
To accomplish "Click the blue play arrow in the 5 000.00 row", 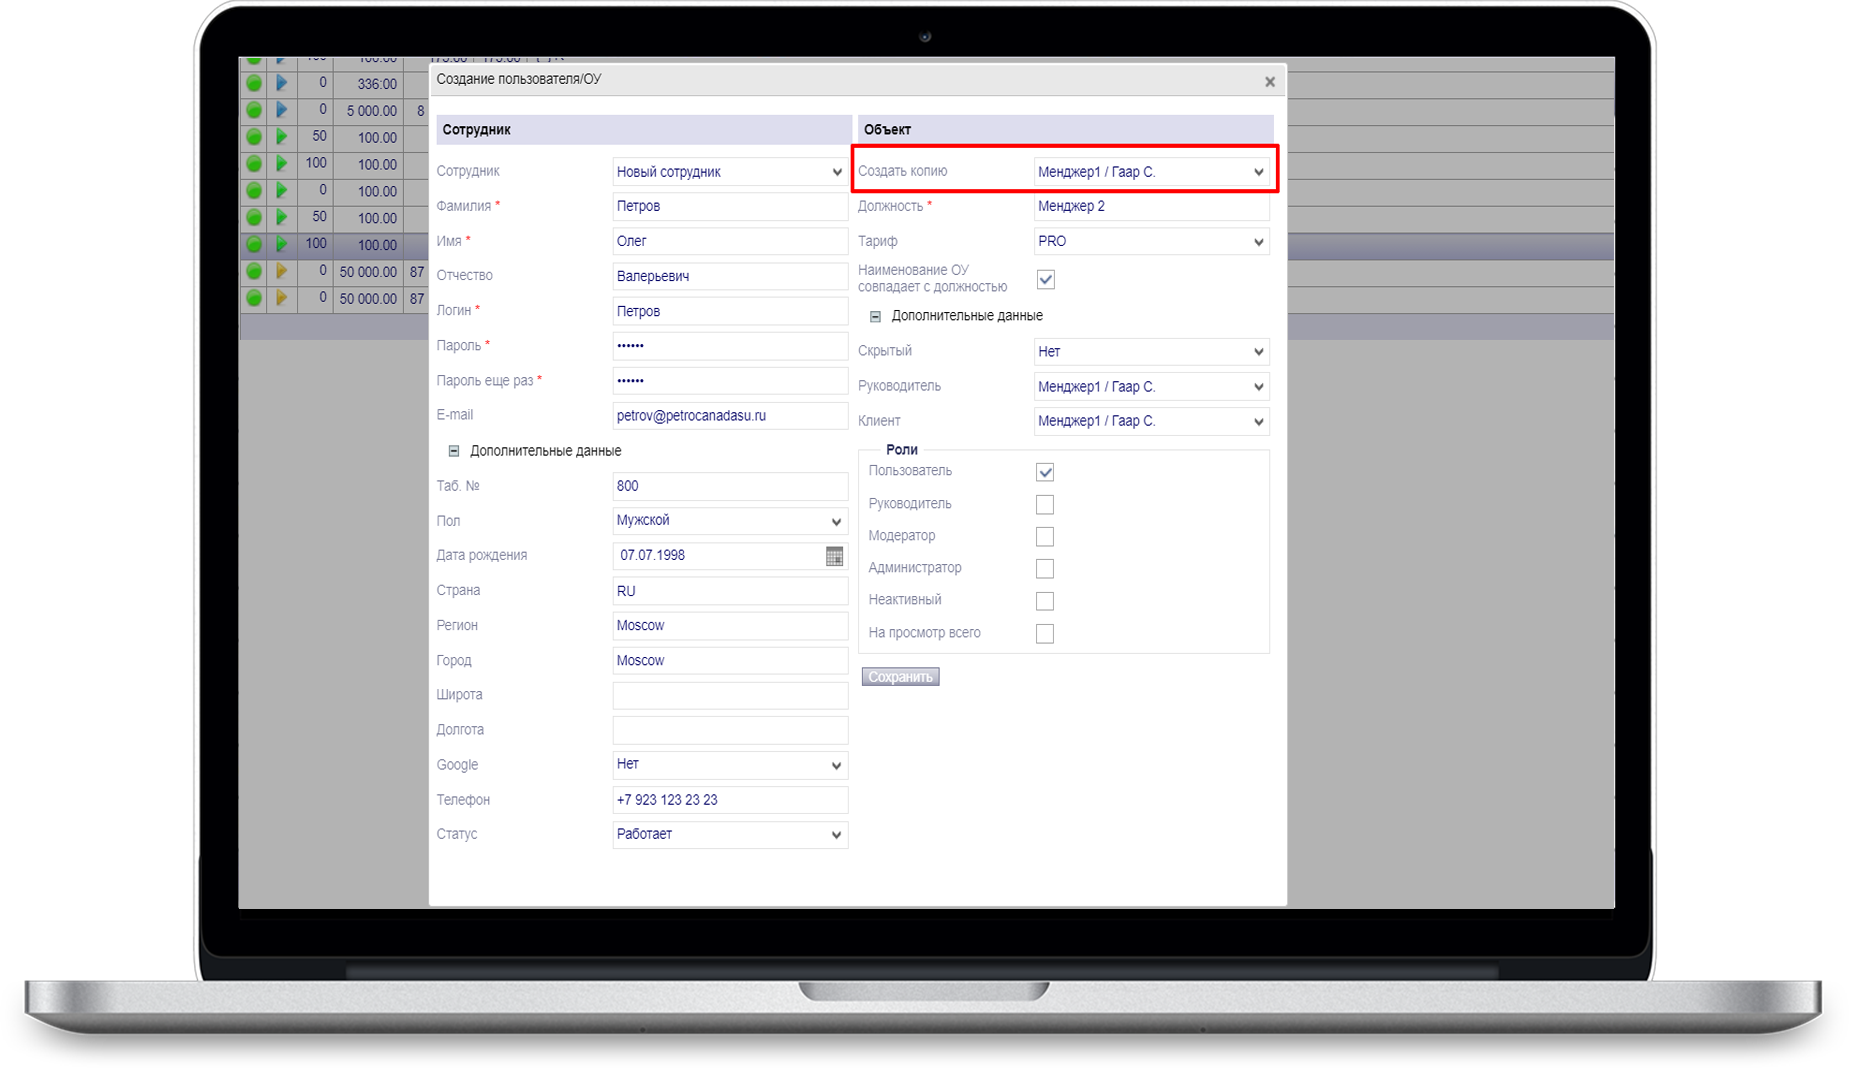I will [282, 110].
